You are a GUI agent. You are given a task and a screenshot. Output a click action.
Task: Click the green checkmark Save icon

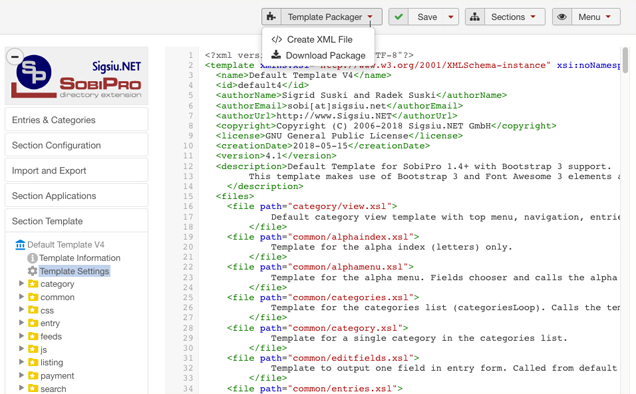tap(398, 17)
